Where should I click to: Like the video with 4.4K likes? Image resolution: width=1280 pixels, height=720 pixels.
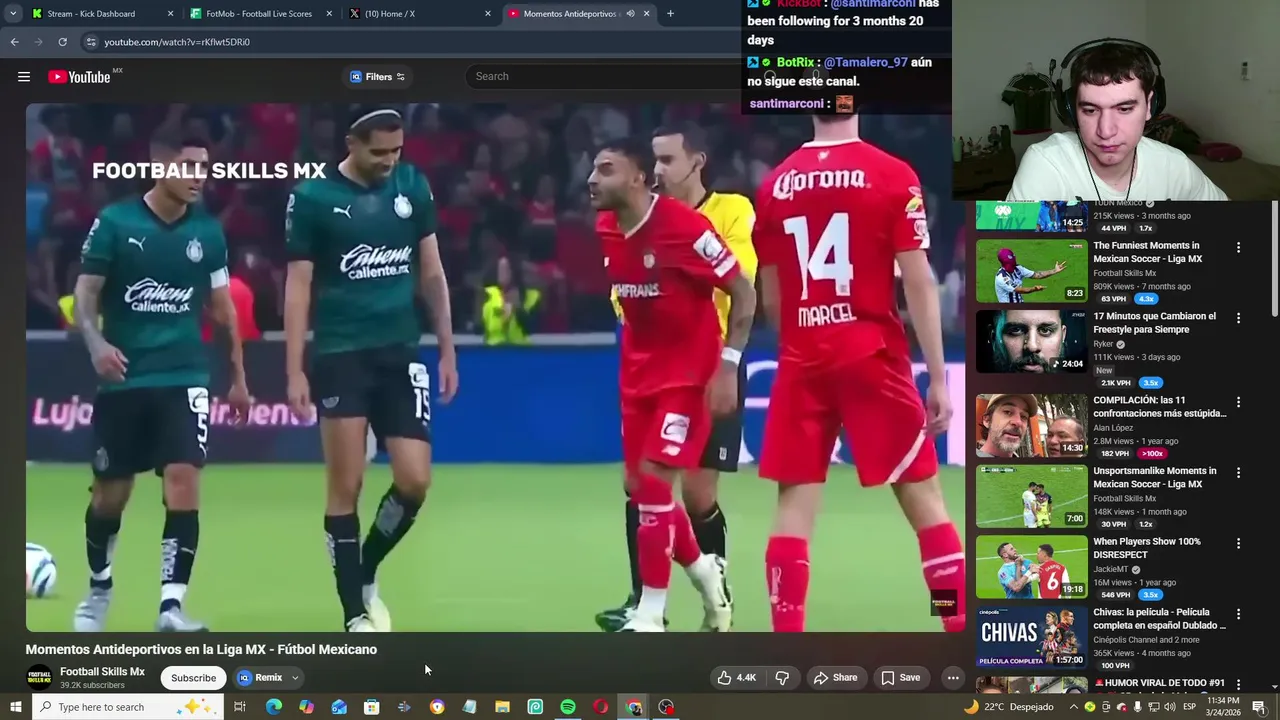(736, 678)
